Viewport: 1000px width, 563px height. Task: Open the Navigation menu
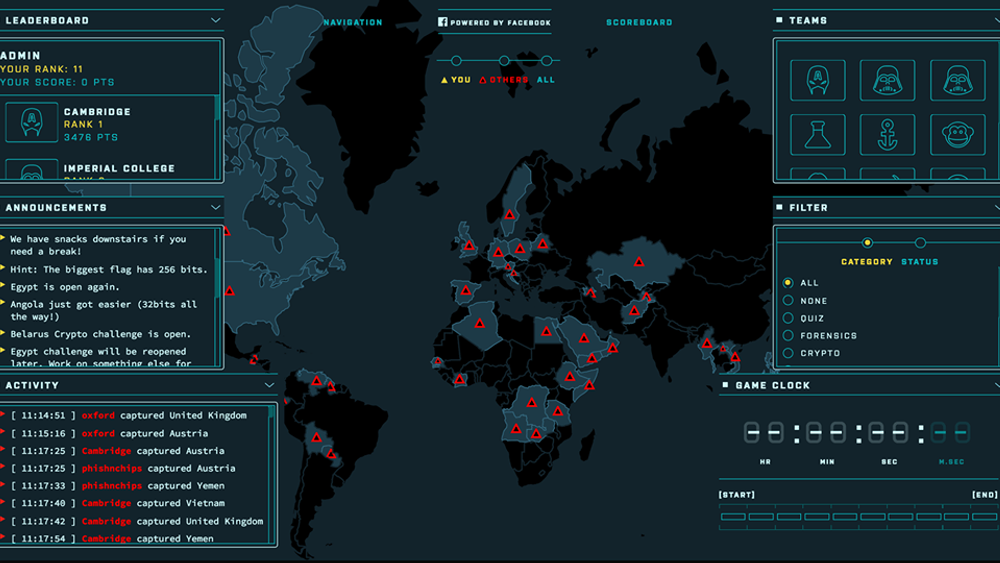353,22
